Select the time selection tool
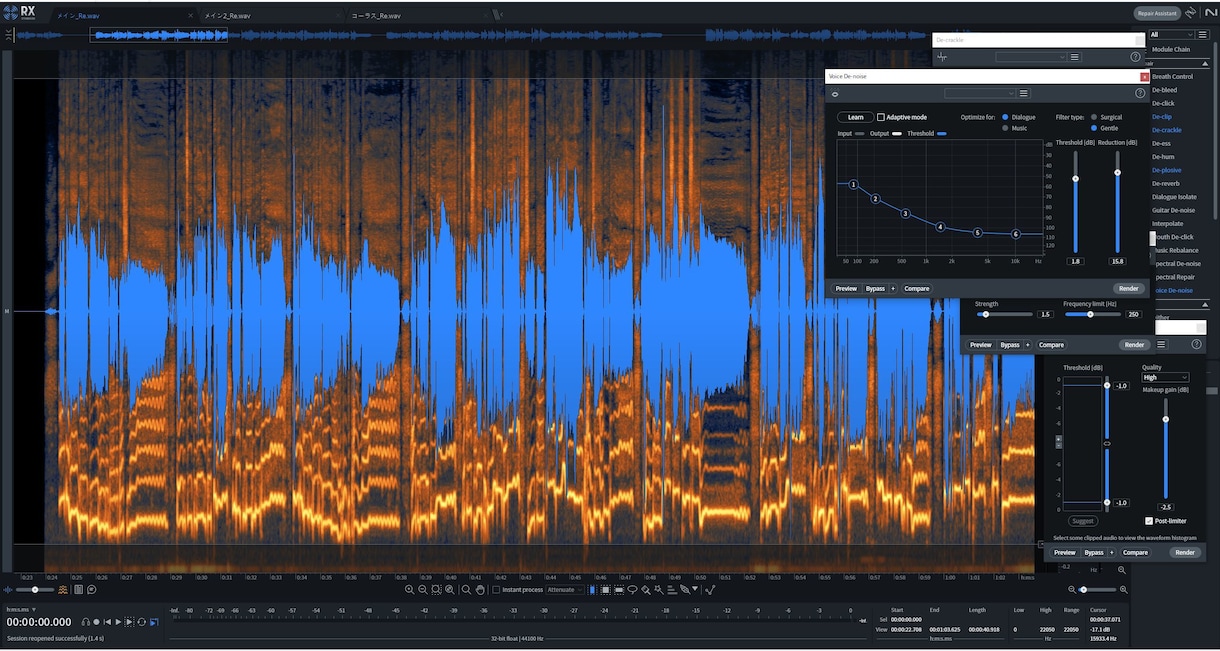The width and height of the screenshot is (1220, 651). [592, 590]
